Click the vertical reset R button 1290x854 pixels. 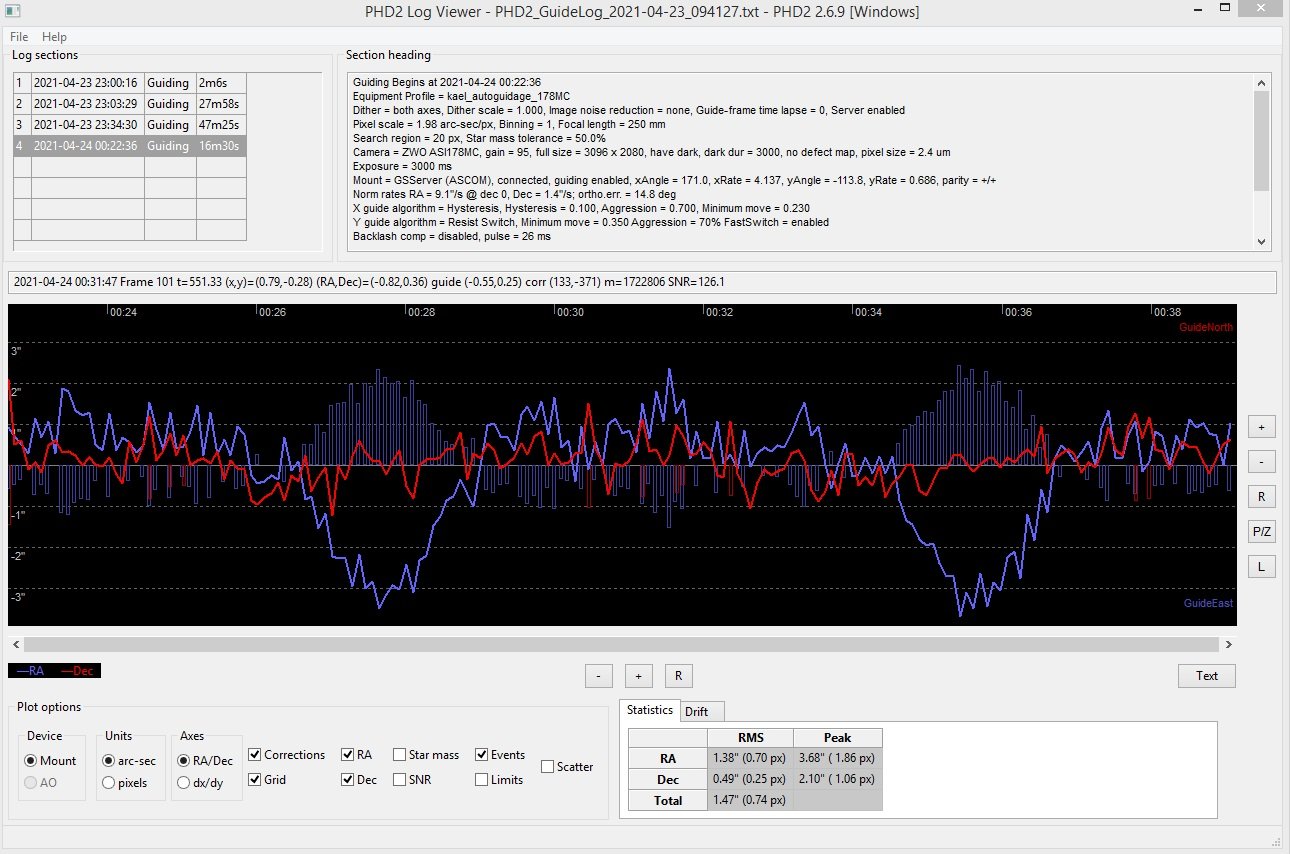point(1261,496)
